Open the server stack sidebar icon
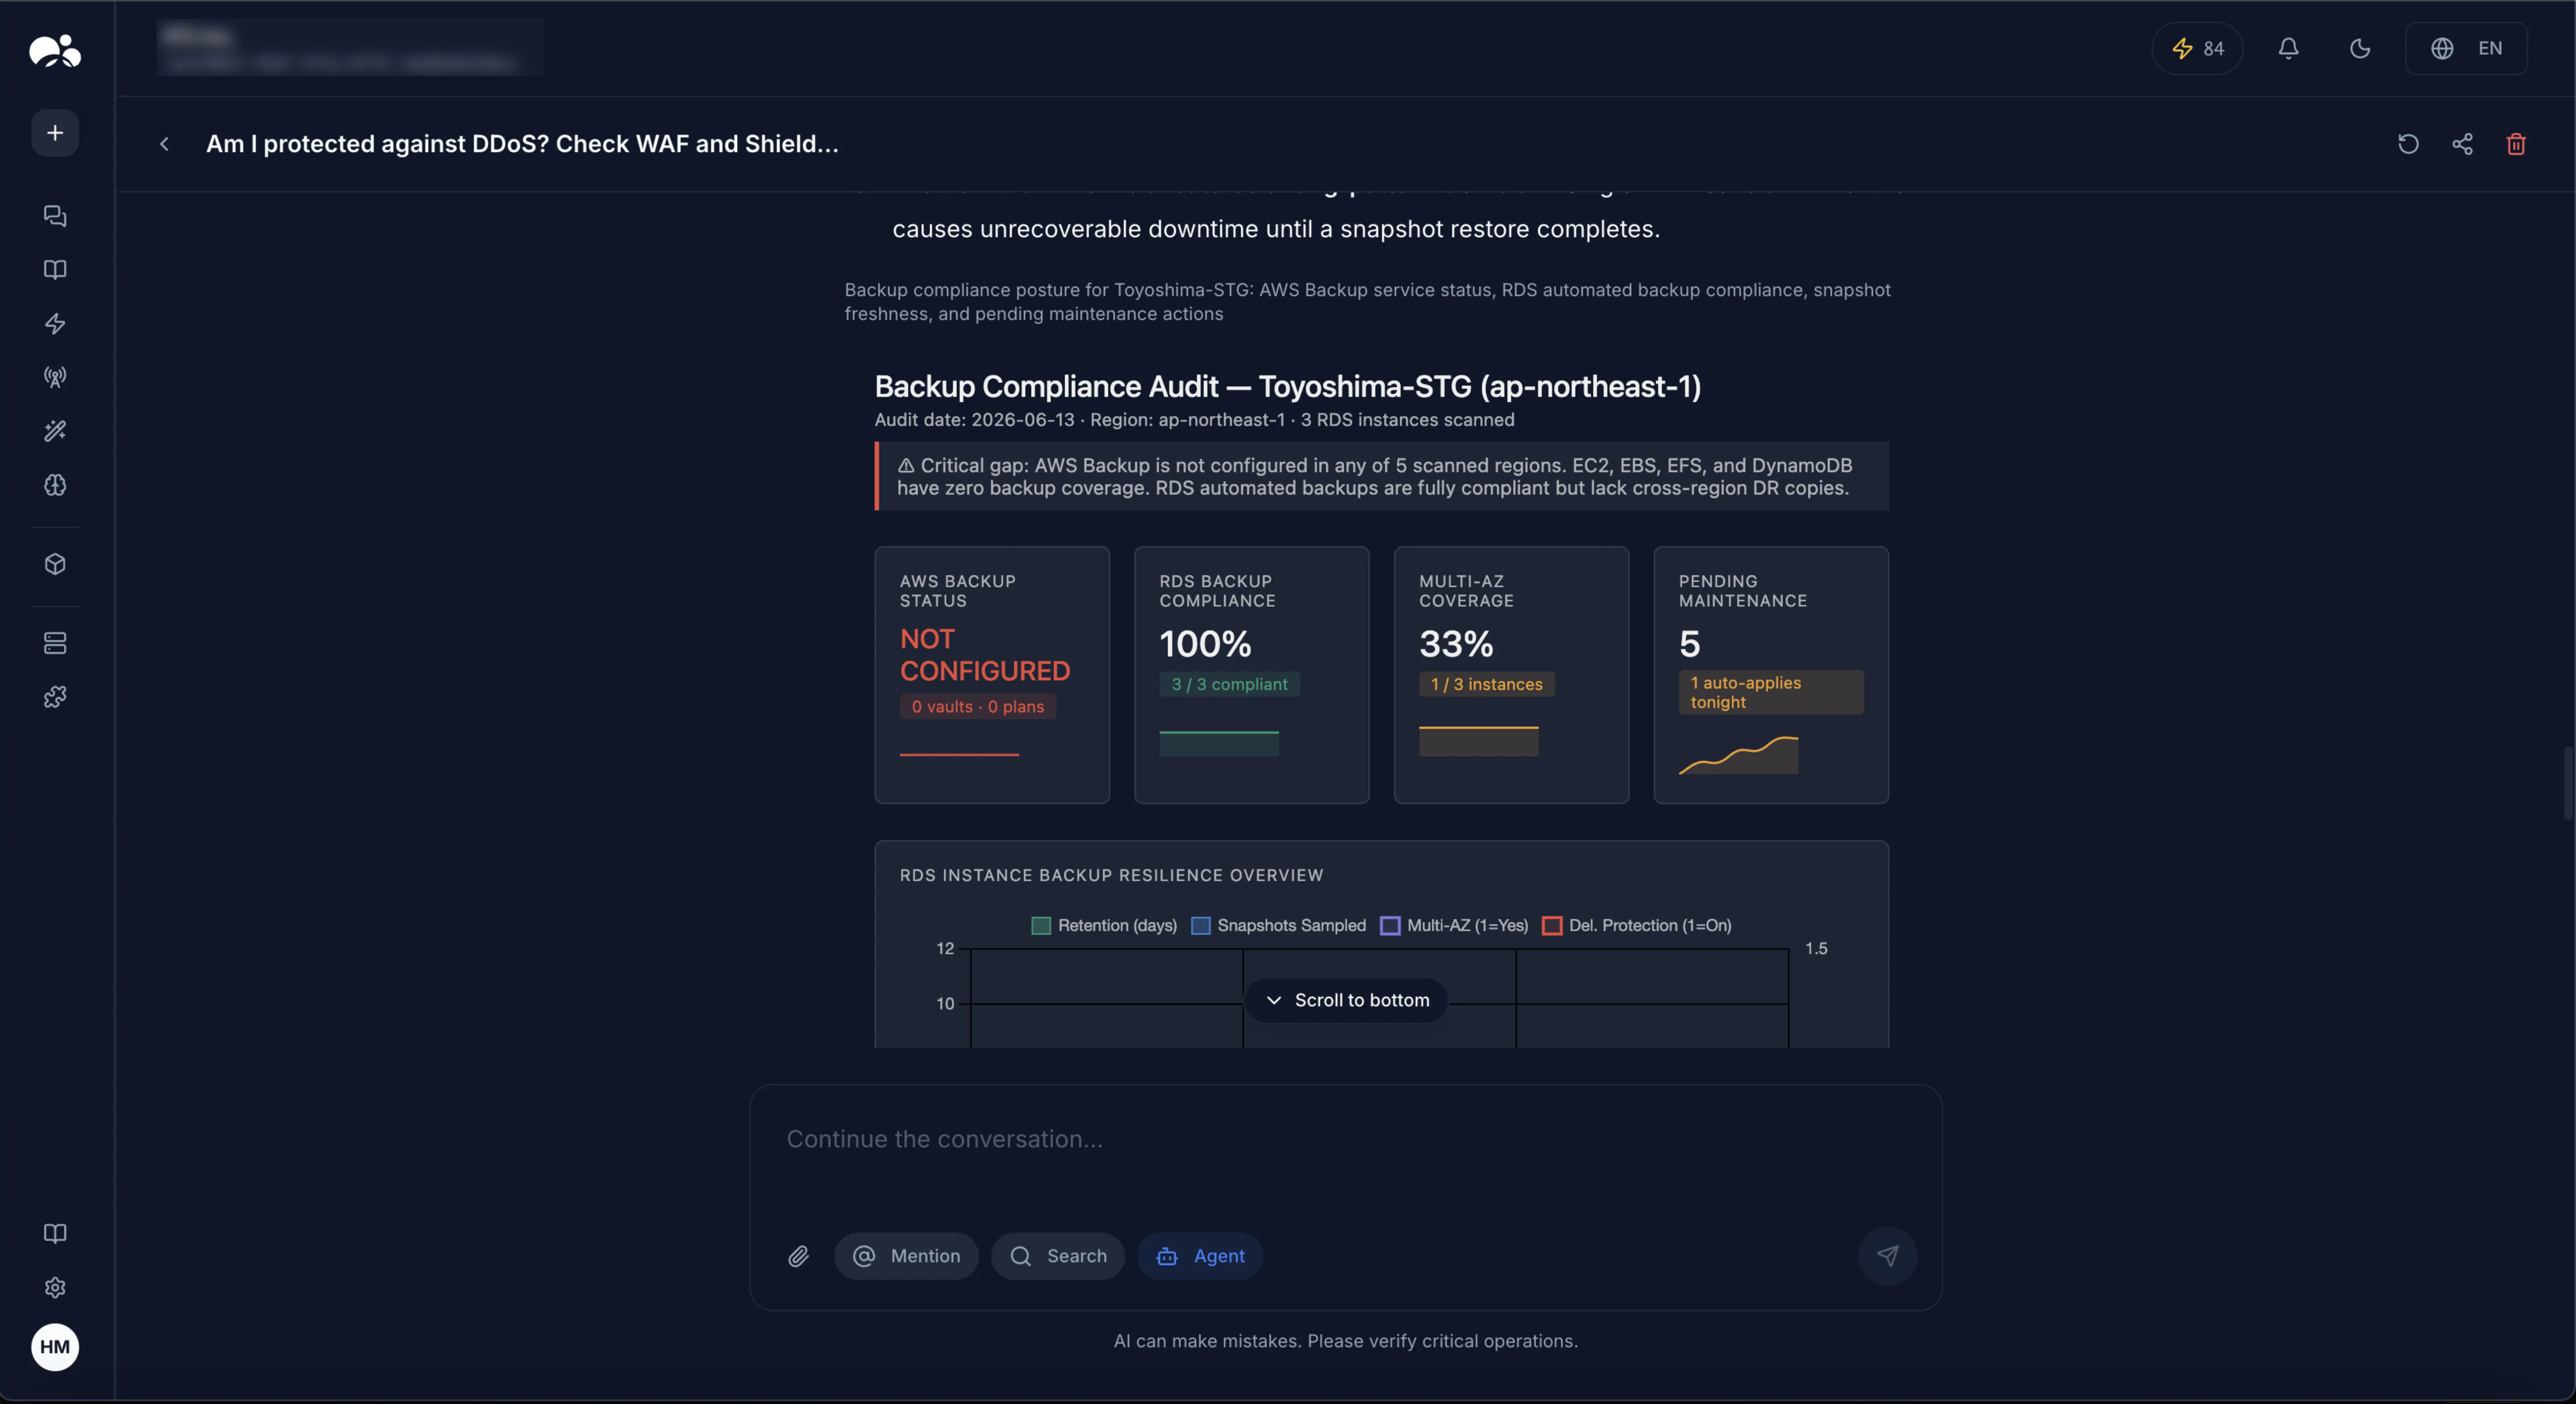Screen dimensions: 2576x1404 click(55, 643)
